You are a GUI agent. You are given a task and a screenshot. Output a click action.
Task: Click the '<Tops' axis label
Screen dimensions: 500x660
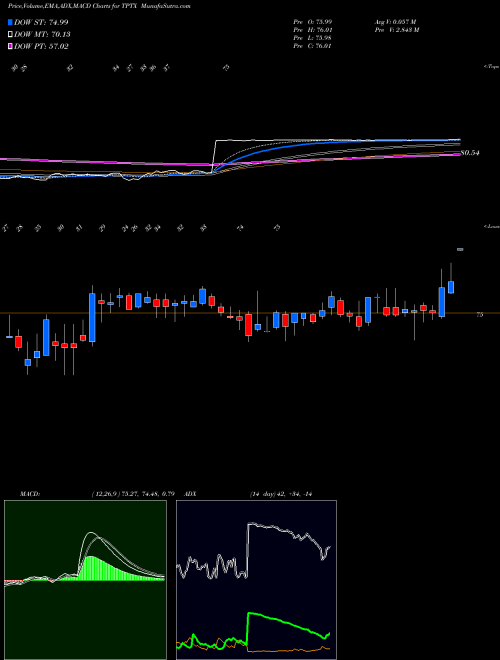491,67
